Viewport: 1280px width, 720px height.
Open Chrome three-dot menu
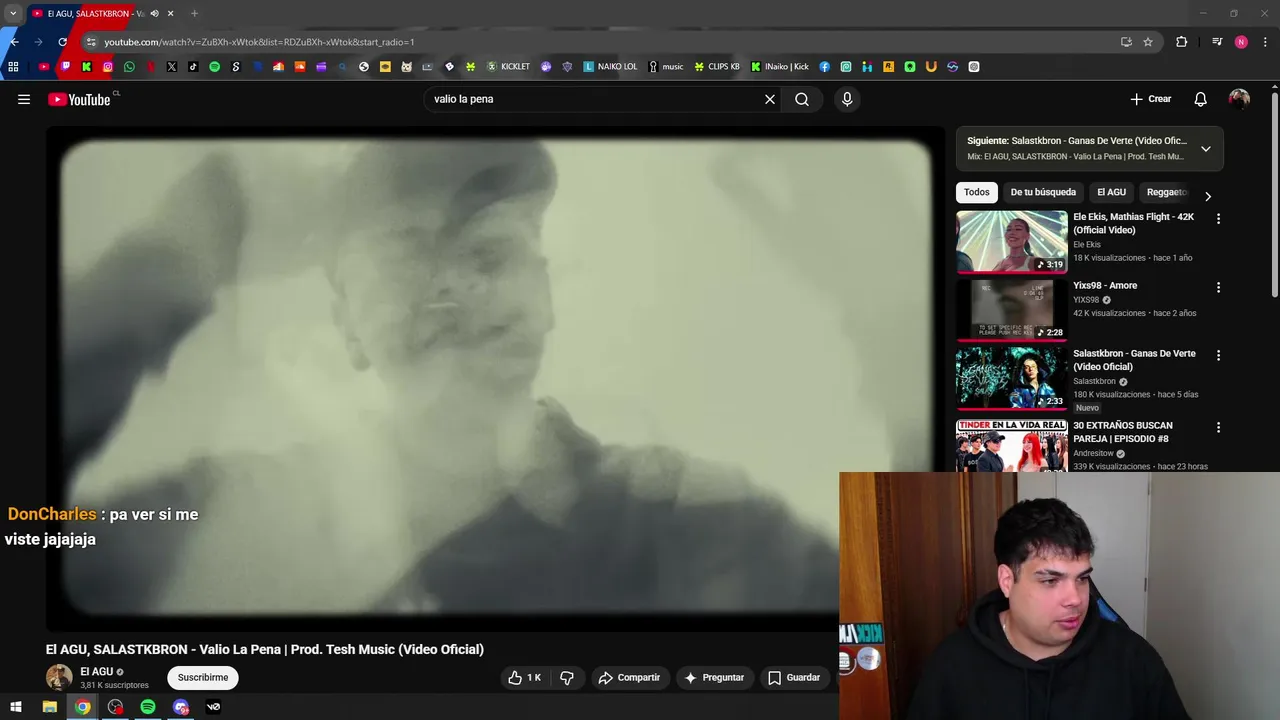tap(1264, 42)
